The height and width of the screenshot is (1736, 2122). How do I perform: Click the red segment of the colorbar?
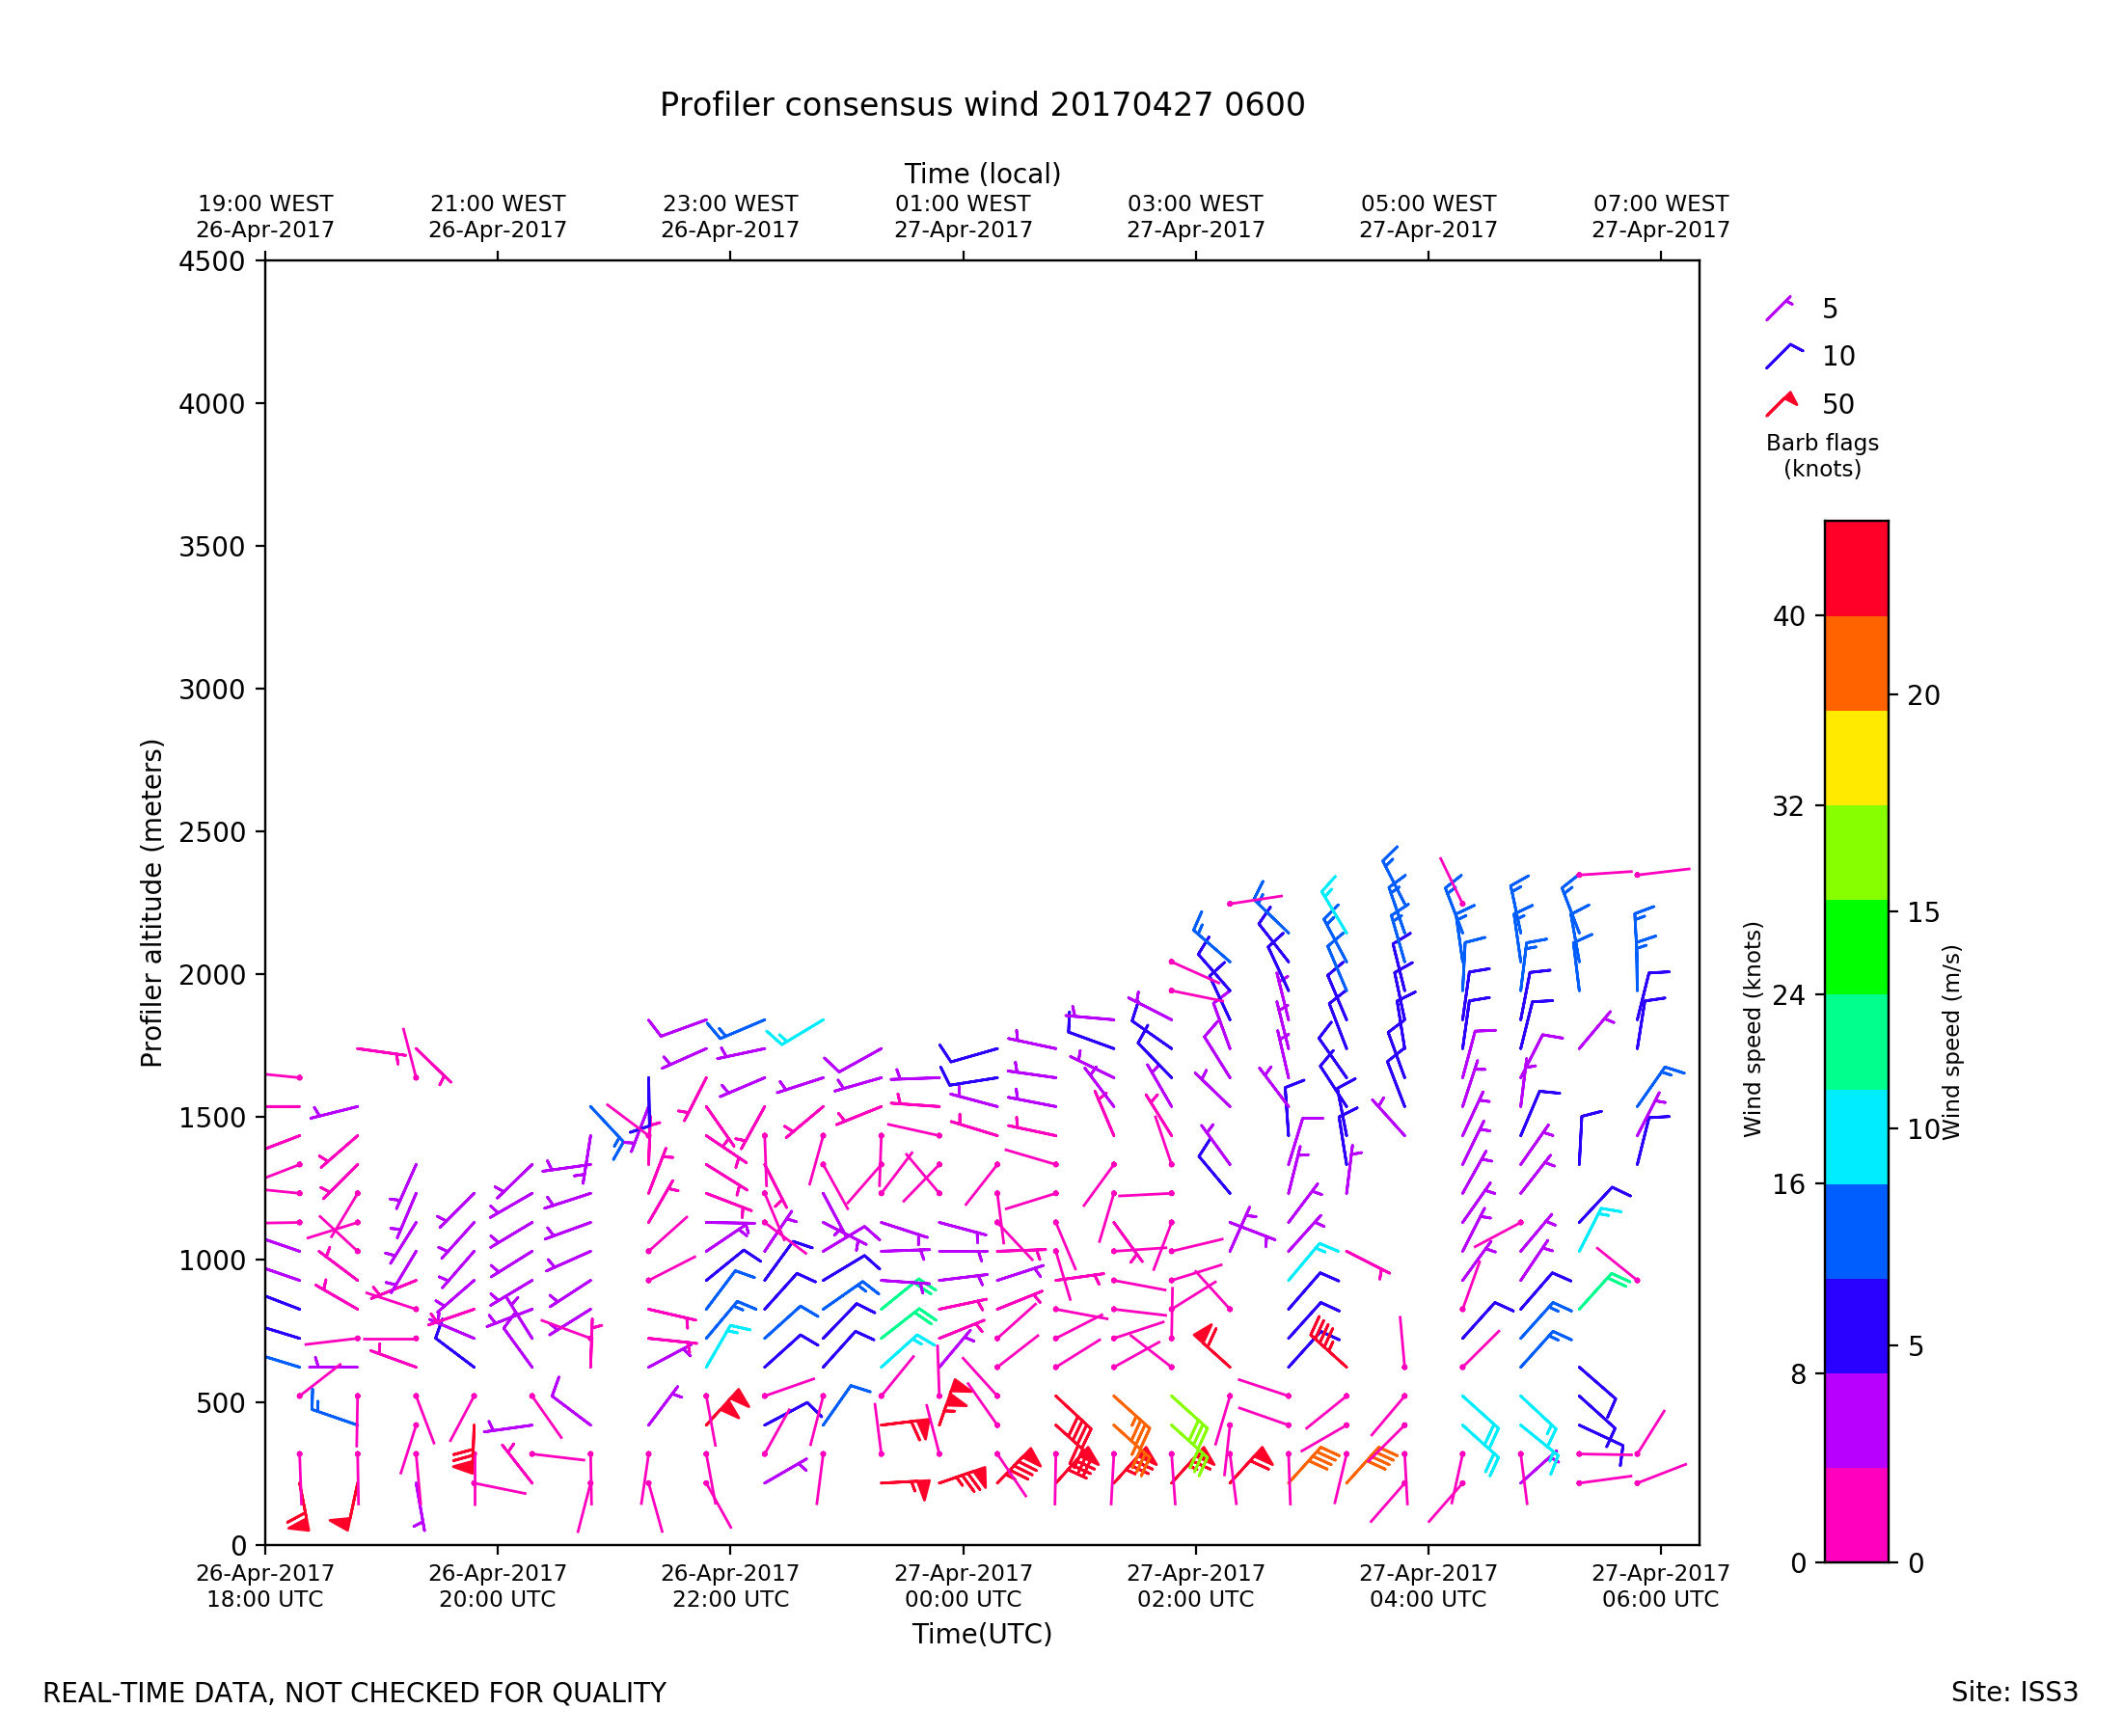point(1856,568)
